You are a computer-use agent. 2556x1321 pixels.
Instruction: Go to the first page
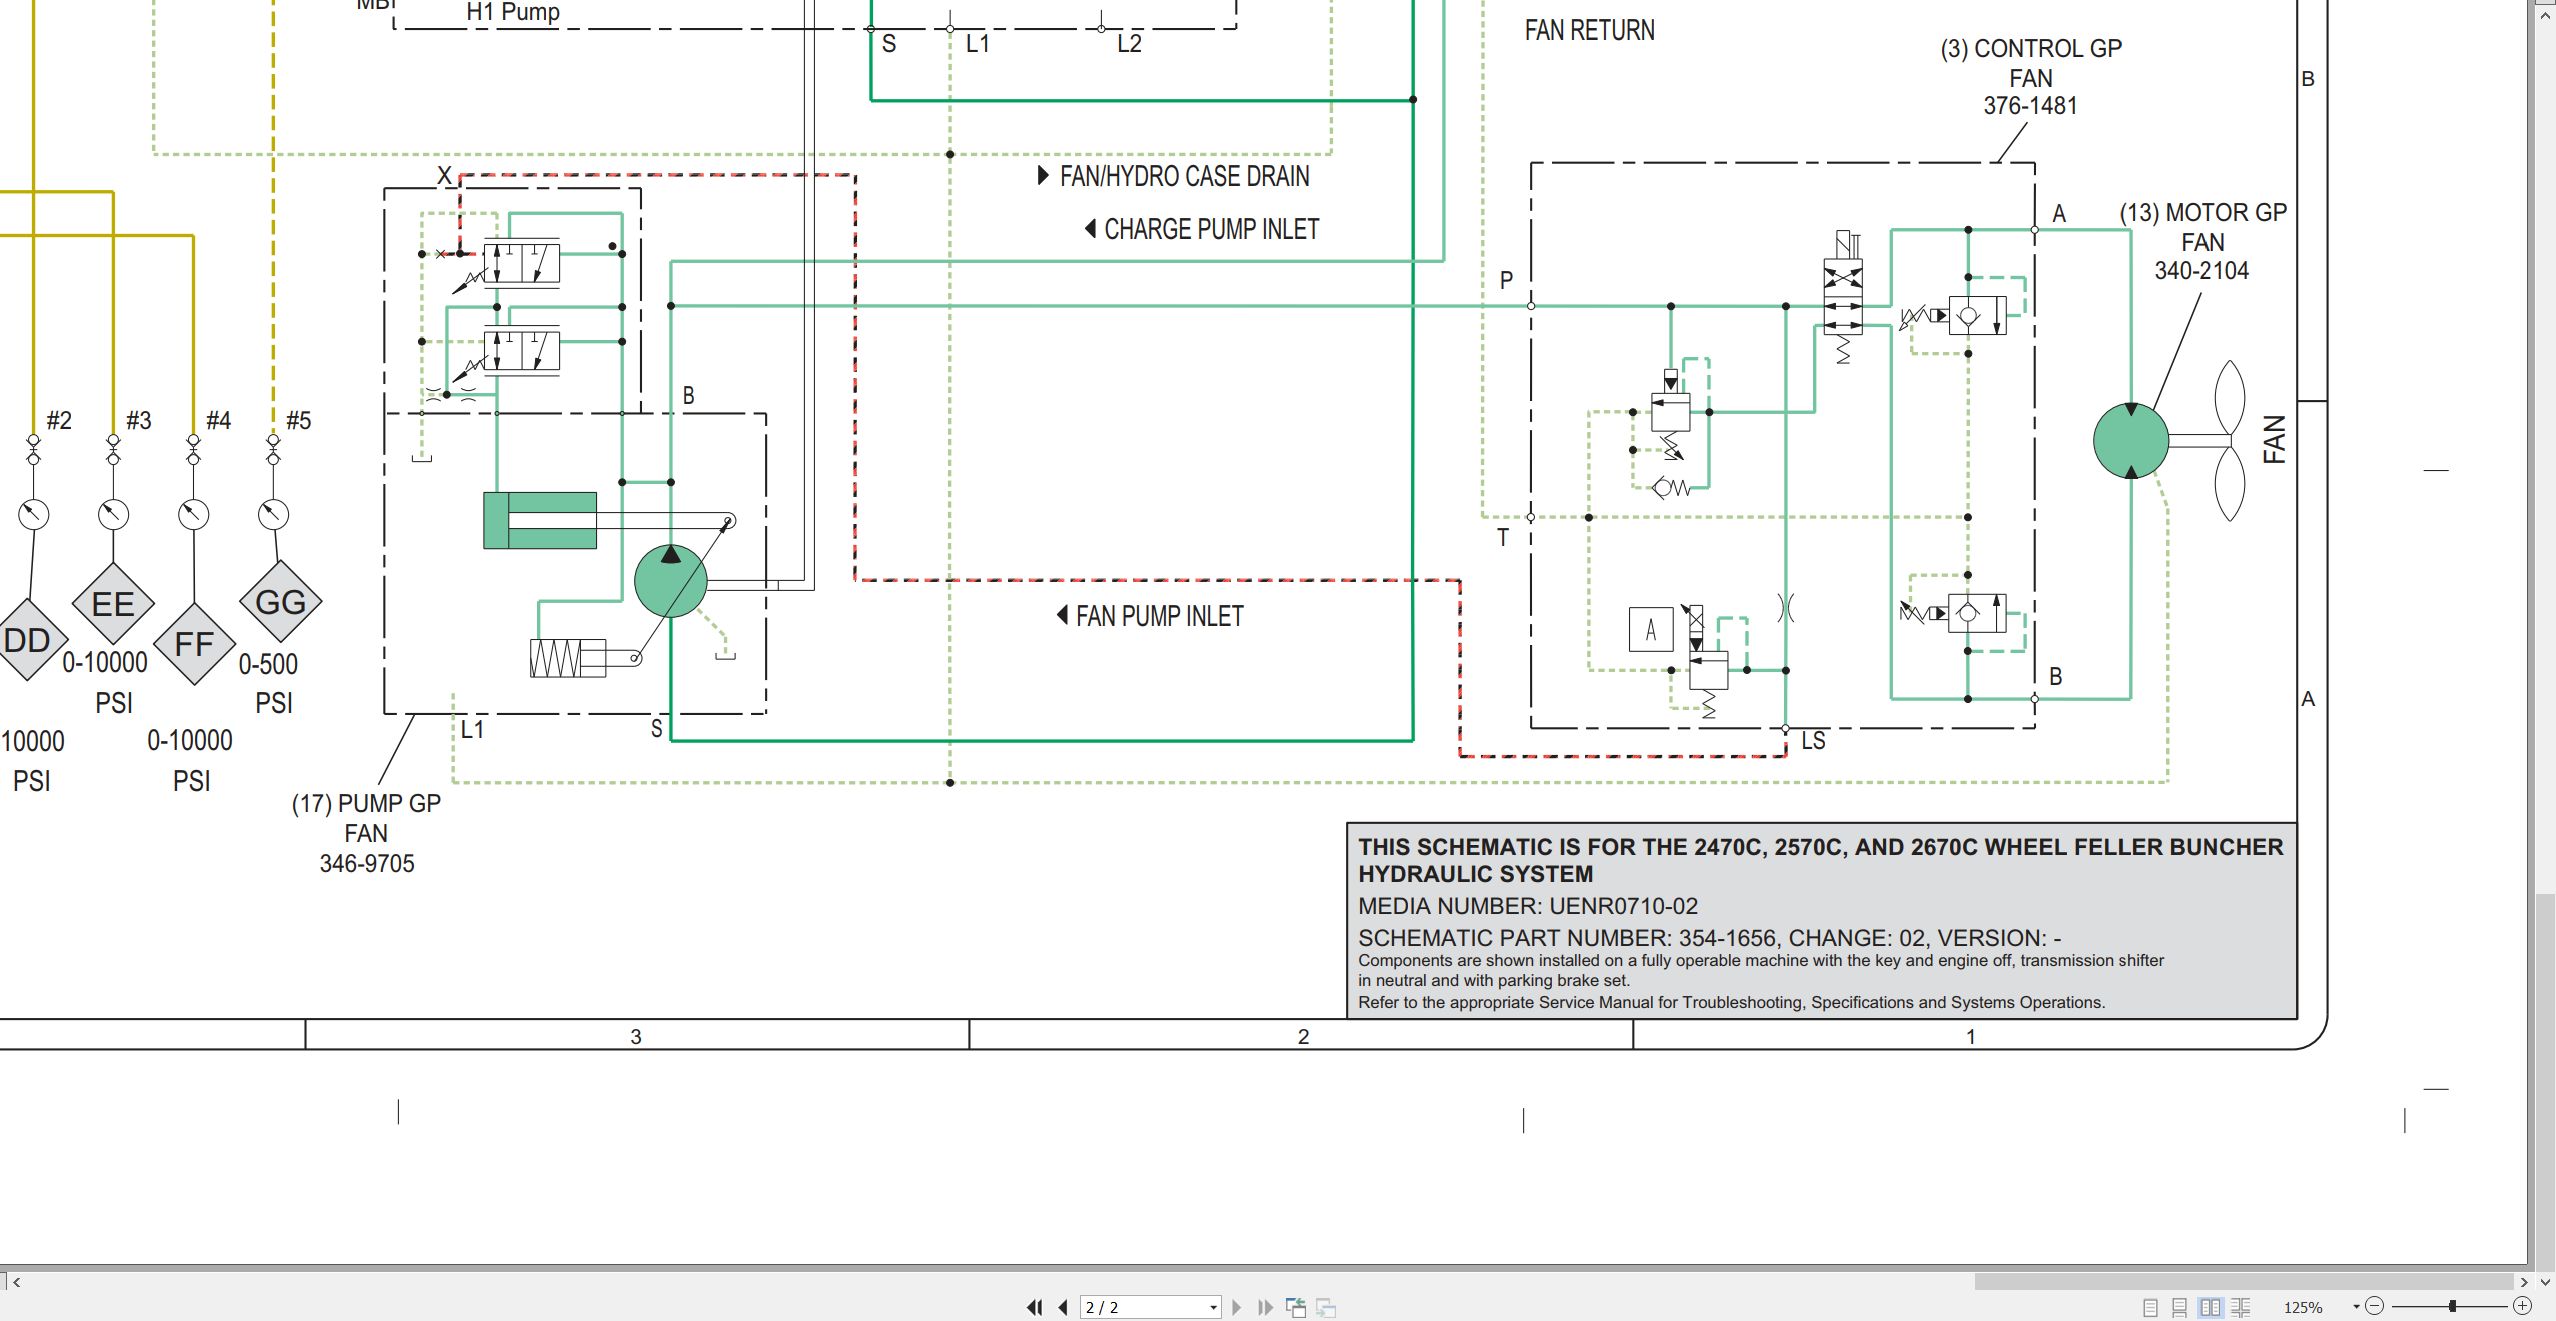pyautogui.click(x=1035, y=1307)
